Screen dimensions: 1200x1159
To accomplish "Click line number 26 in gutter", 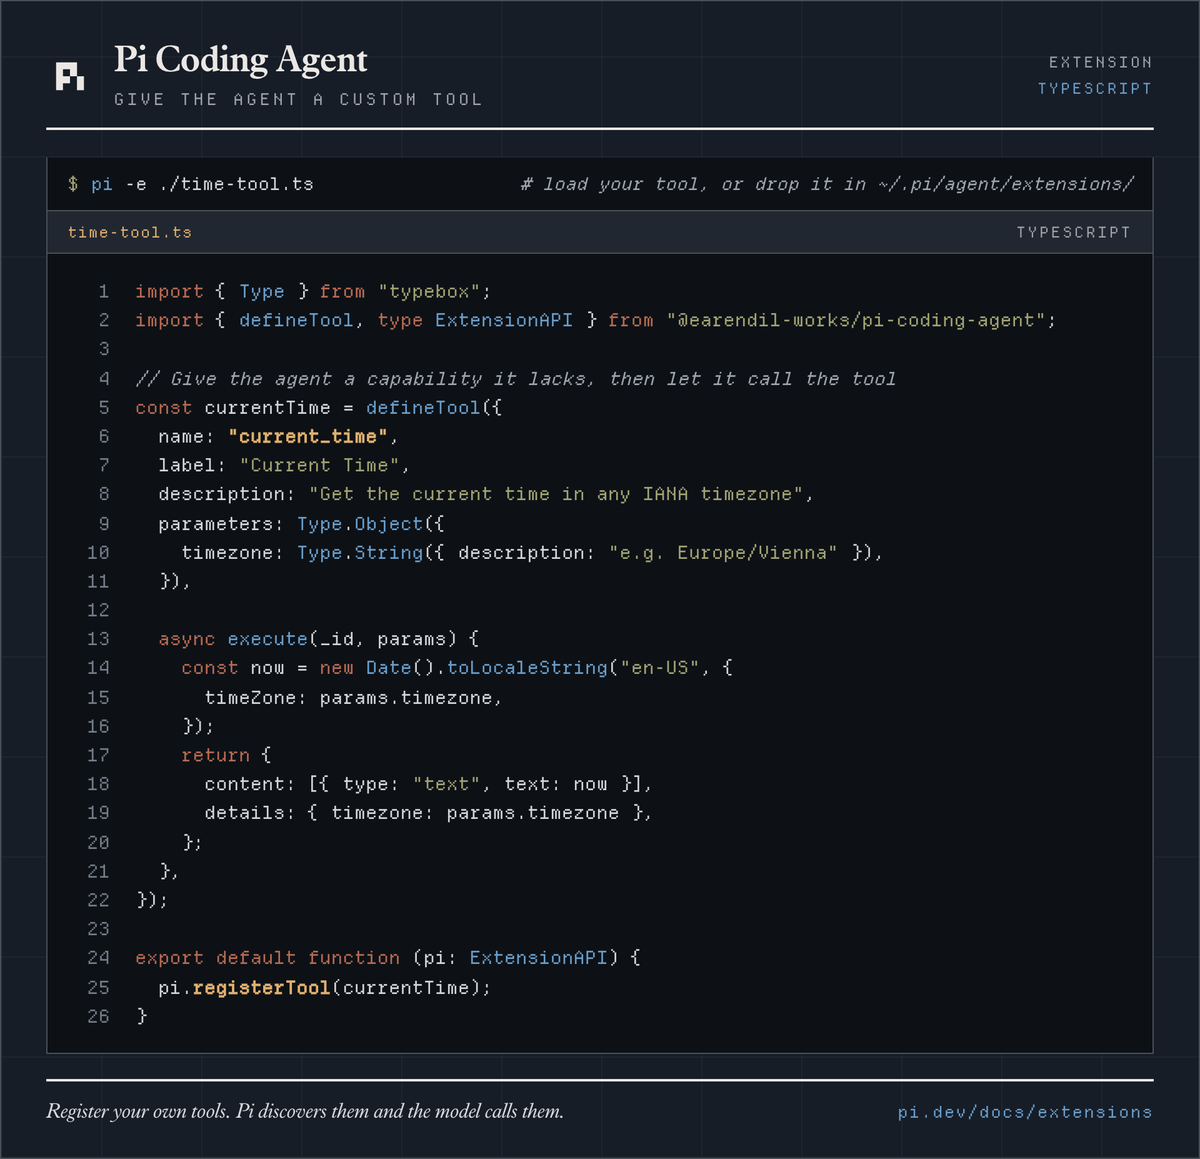I will [98, 1016].
